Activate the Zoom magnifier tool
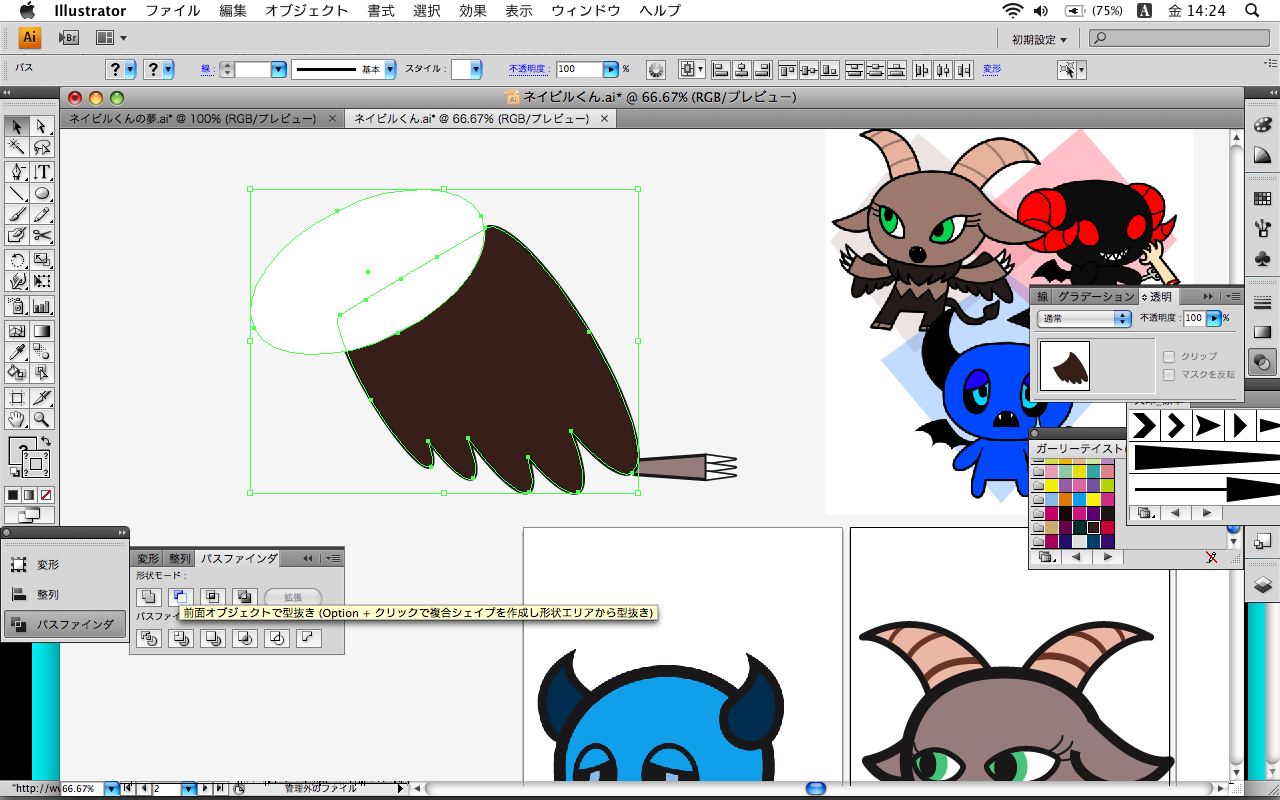Viewport: 1280px width, 800px height. [42, 419]
